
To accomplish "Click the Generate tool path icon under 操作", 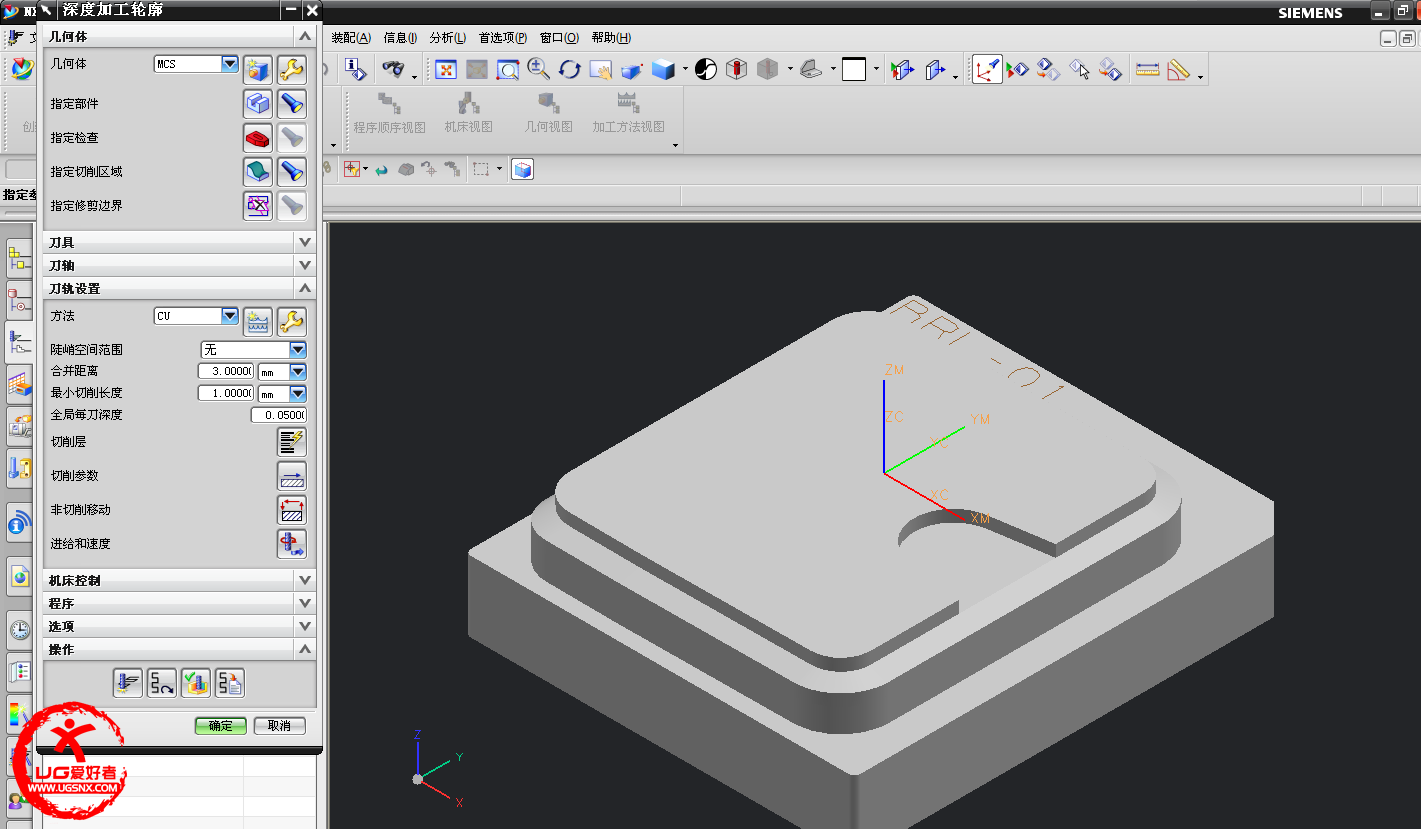I will point(127,682).
